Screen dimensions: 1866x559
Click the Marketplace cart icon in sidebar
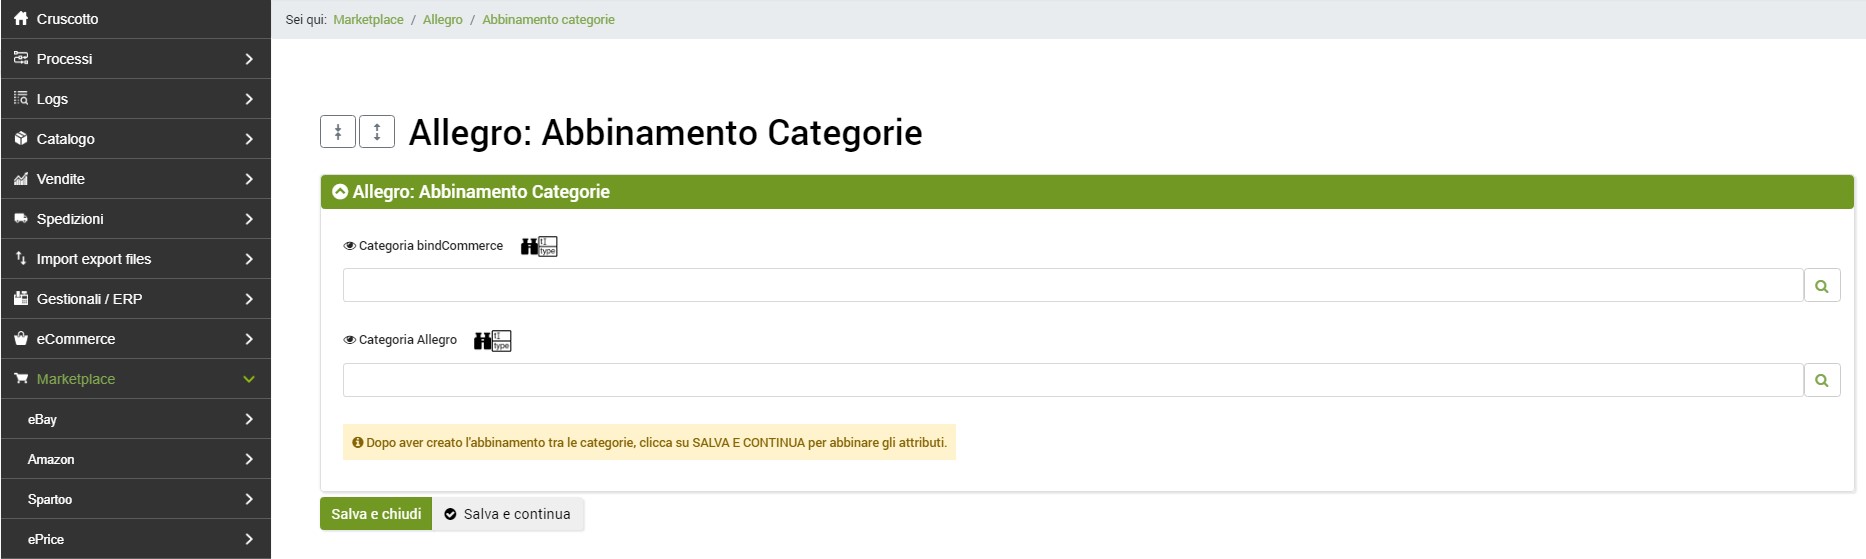[x=21, y=379]
